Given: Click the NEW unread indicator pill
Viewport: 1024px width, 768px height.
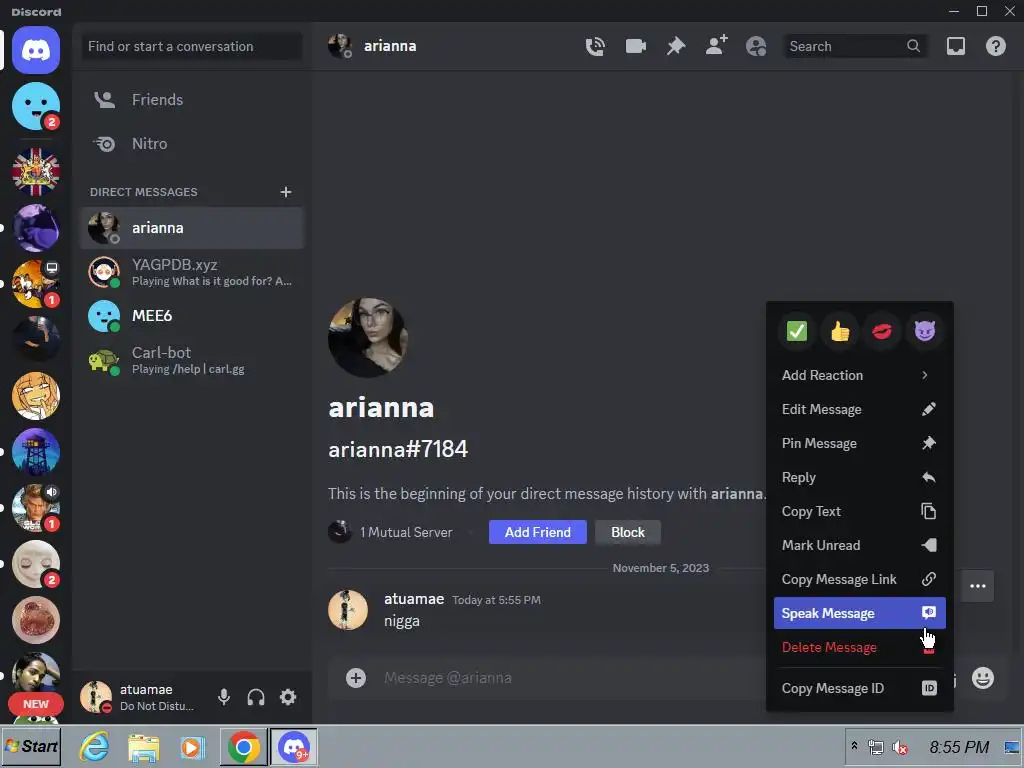Looking at the screenshot, I should [36, 704].
